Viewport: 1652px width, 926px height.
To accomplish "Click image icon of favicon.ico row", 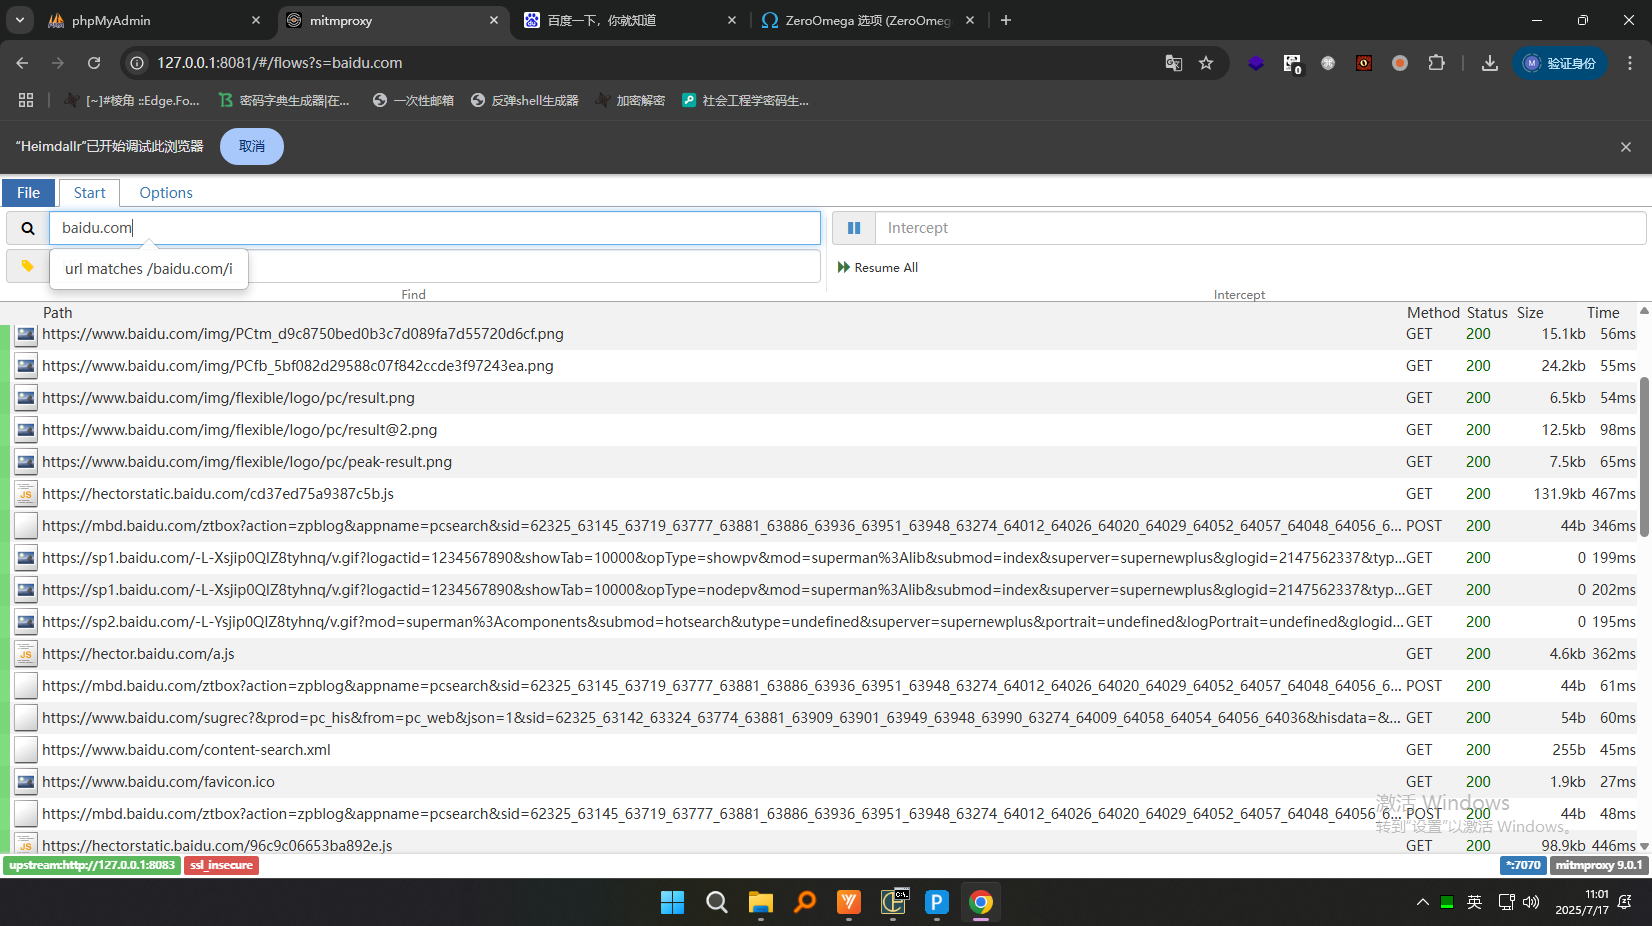I will [x=26, y=782].
